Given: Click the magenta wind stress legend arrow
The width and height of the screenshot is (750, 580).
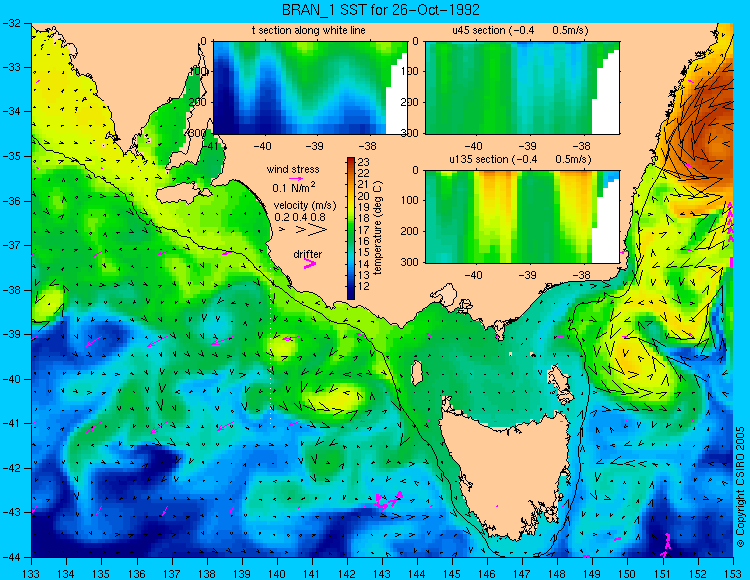Looking at the screenshot, I should pyautogui.click(x=295, y=178).
